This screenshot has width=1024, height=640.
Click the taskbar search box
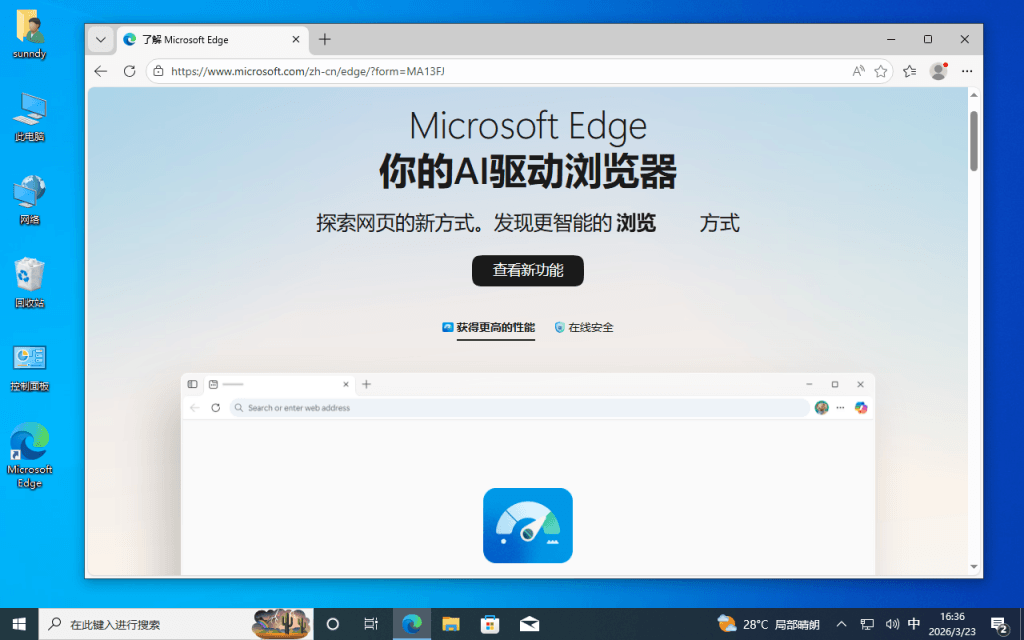point(176,624)
